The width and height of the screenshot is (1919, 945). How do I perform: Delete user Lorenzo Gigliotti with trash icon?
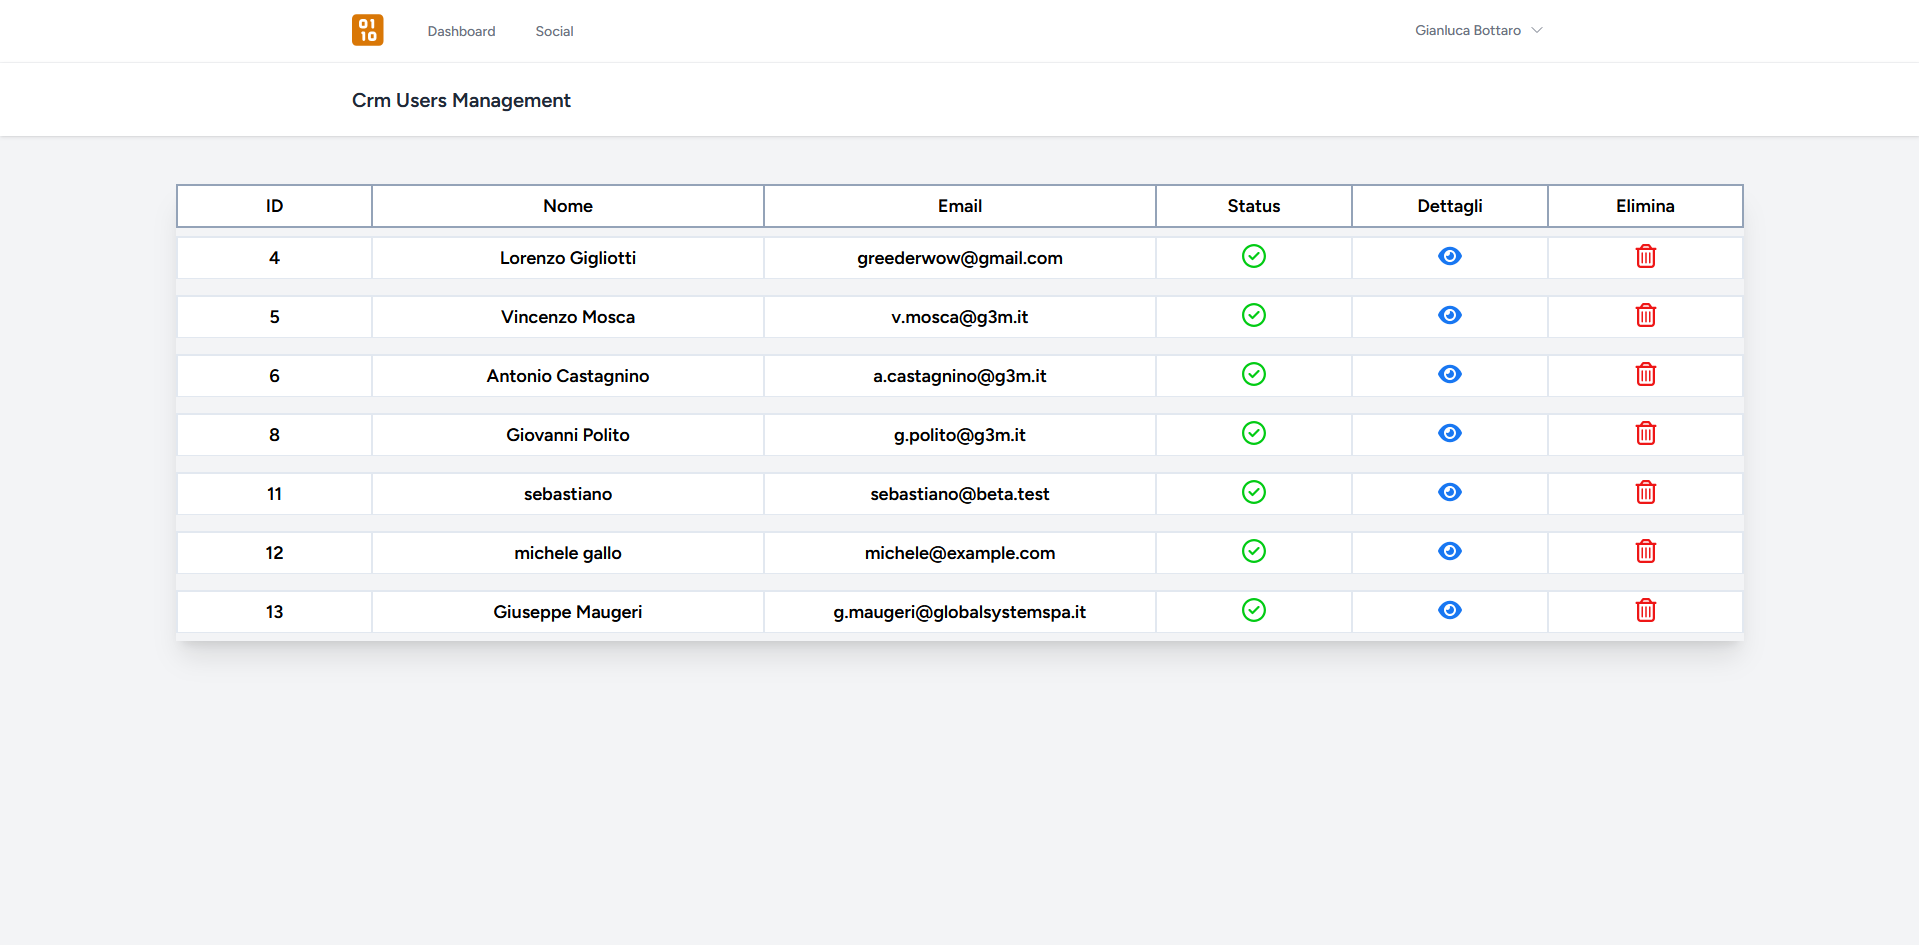(x=1645, y=257)
